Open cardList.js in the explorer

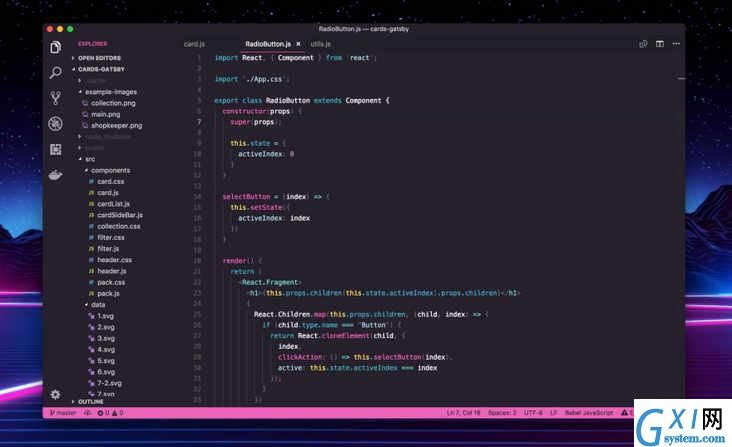pyautogui.click(x=113, y=204)
